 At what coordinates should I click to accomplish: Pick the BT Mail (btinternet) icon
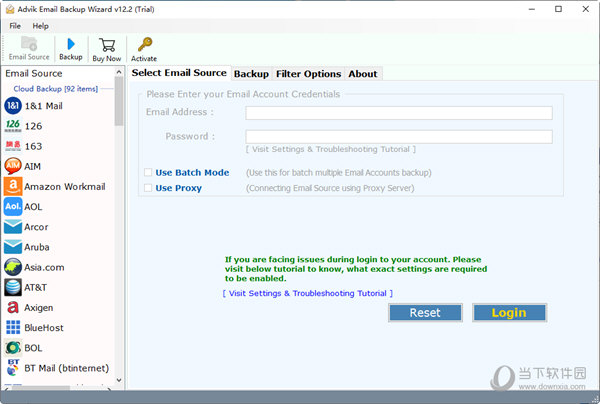(x=13, y=368)
